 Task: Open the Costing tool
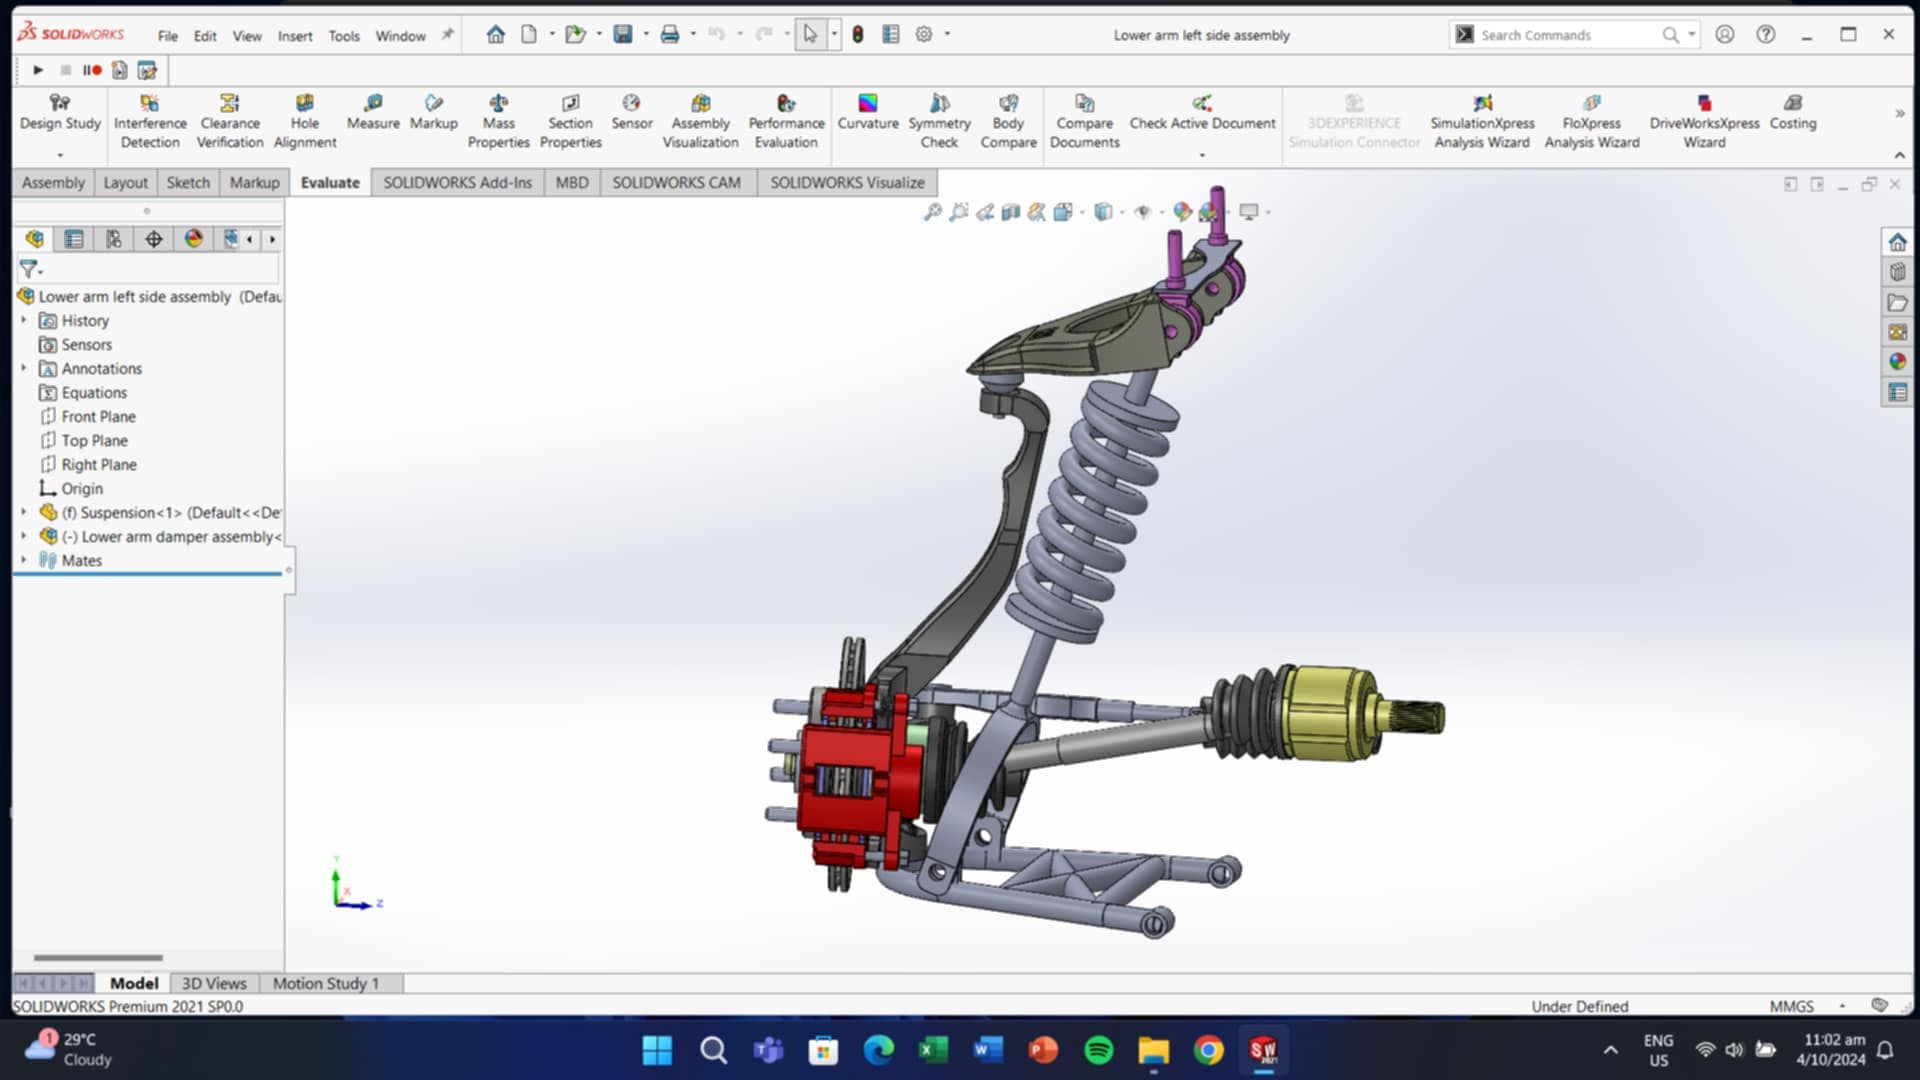tap(1792, 112)
